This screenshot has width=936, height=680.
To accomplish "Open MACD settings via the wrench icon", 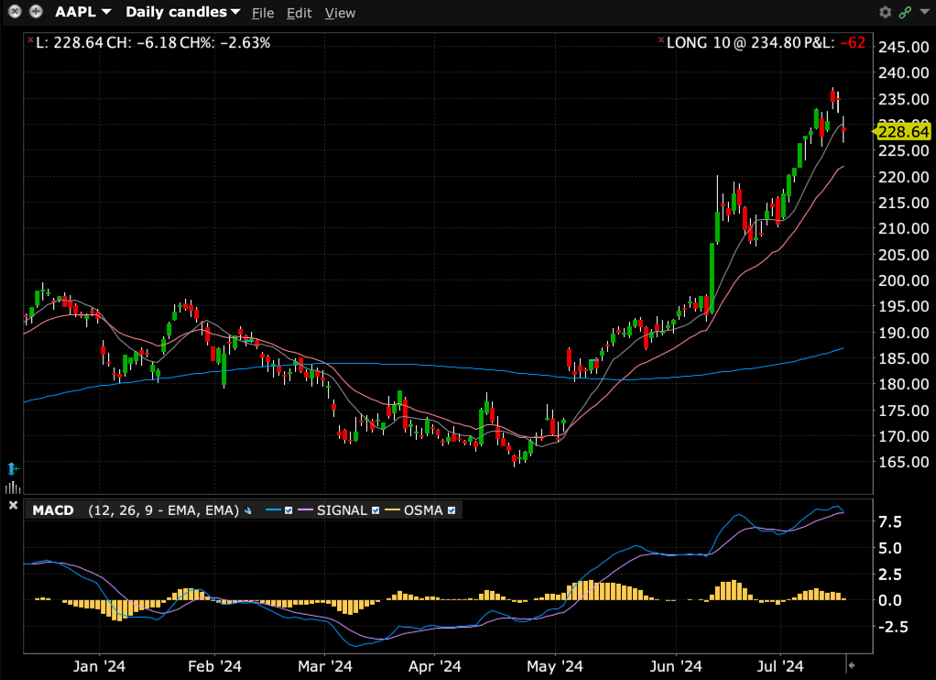I will [248, 511].
